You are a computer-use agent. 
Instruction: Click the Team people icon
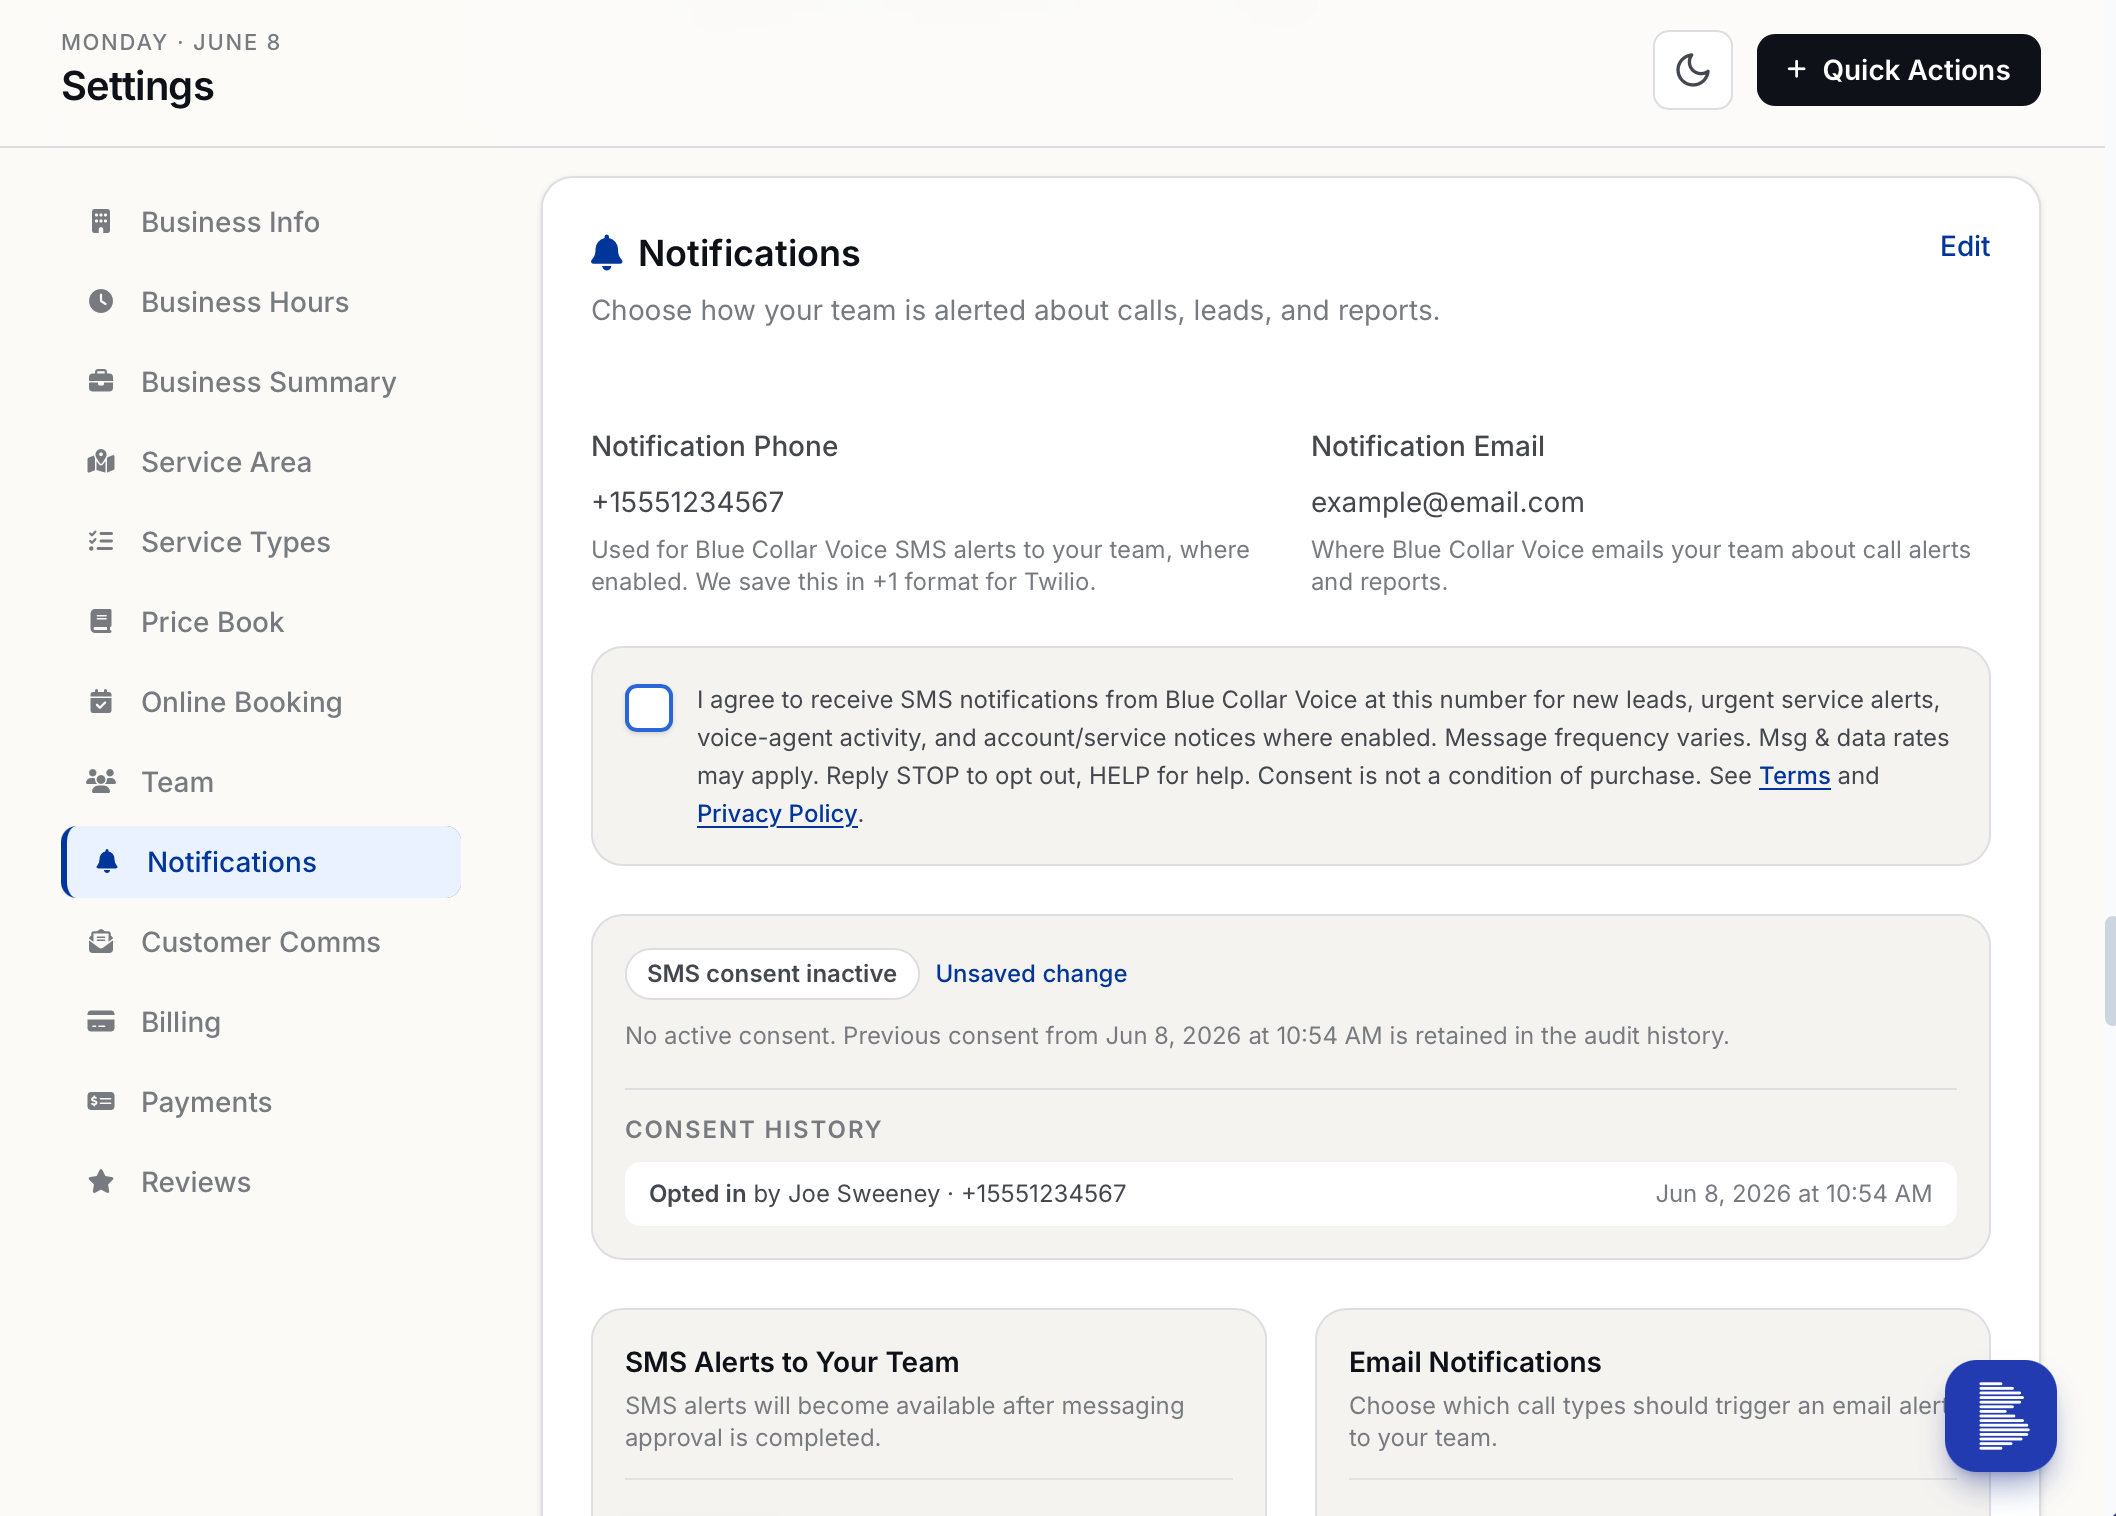101,781
